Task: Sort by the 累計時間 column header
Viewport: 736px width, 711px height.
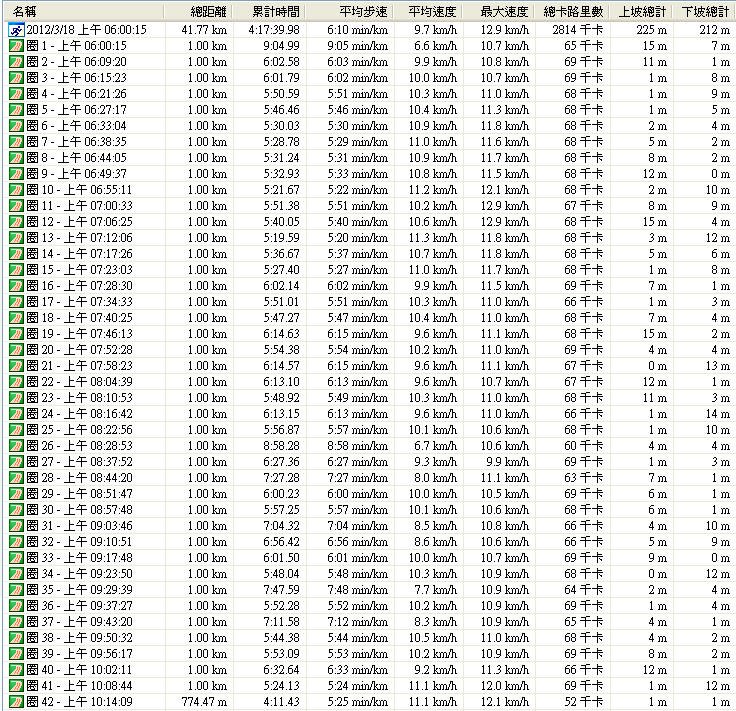Action: [x=269, y=12]
